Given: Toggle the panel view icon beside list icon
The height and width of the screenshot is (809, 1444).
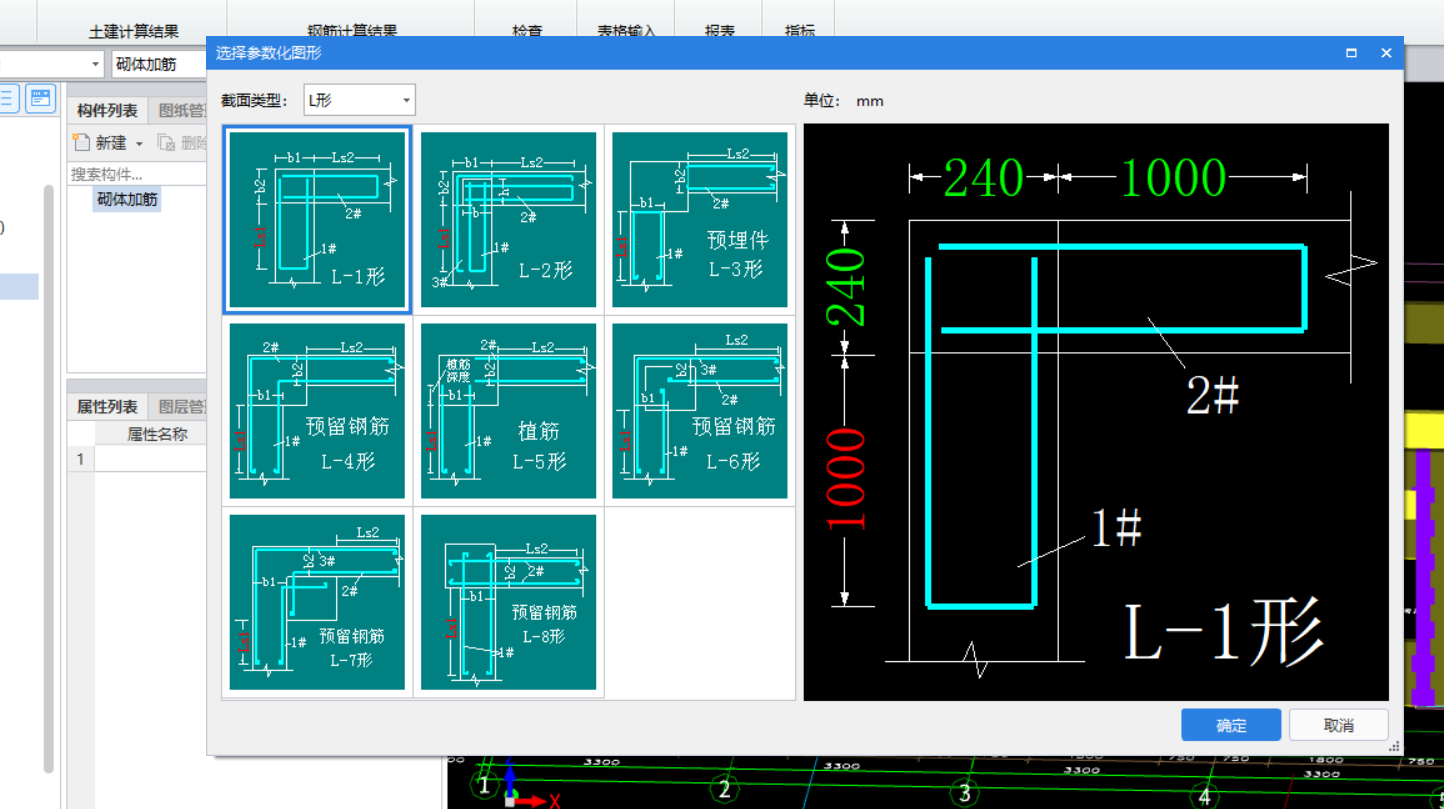Looking at the screenshot, I should (x=41, y=98).
